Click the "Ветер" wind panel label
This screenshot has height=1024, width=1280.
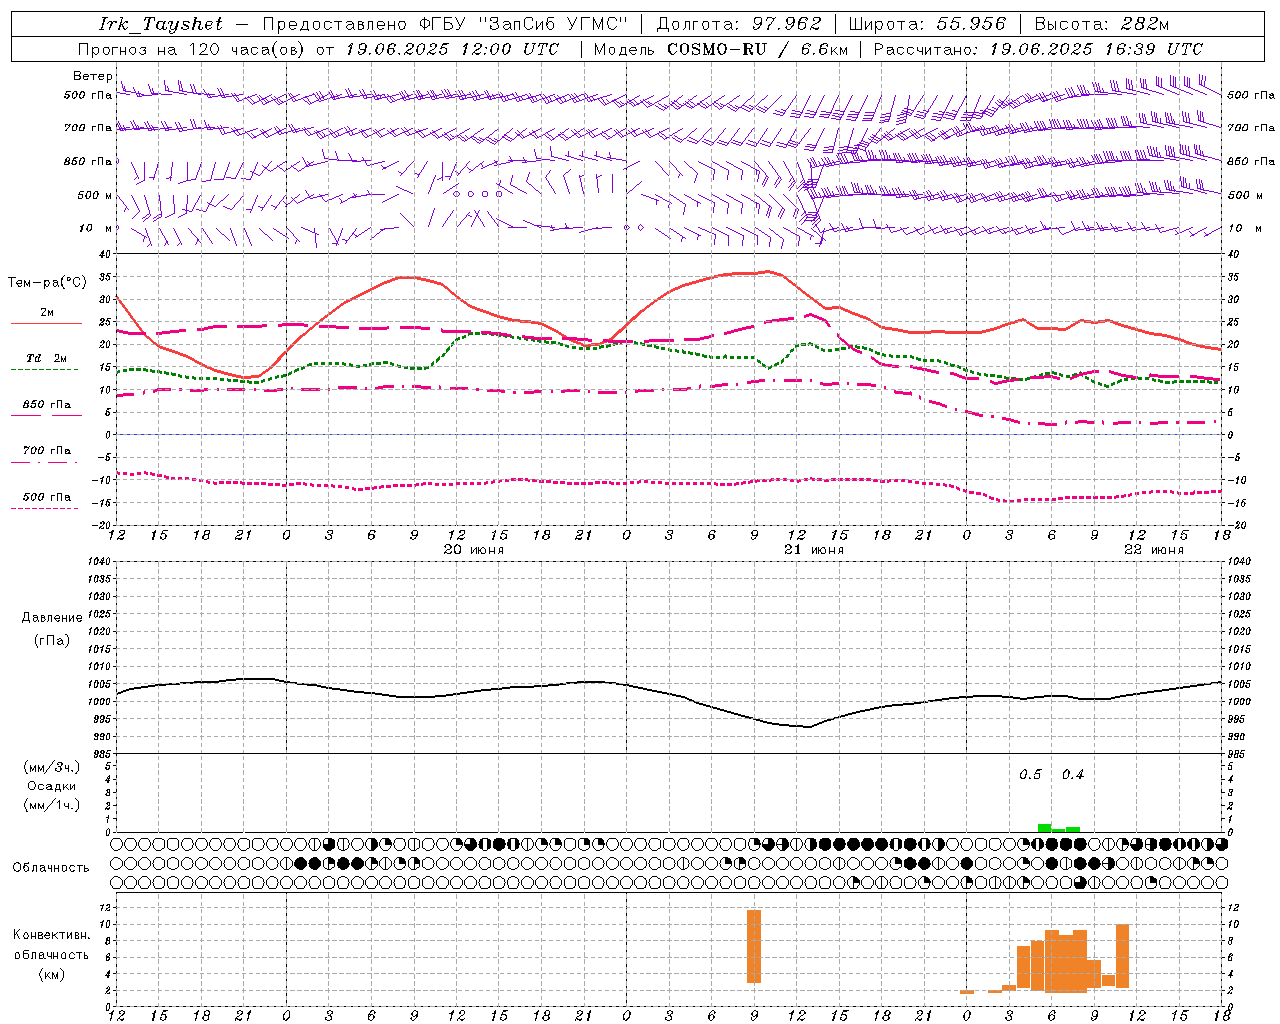(x=92, y=76)
